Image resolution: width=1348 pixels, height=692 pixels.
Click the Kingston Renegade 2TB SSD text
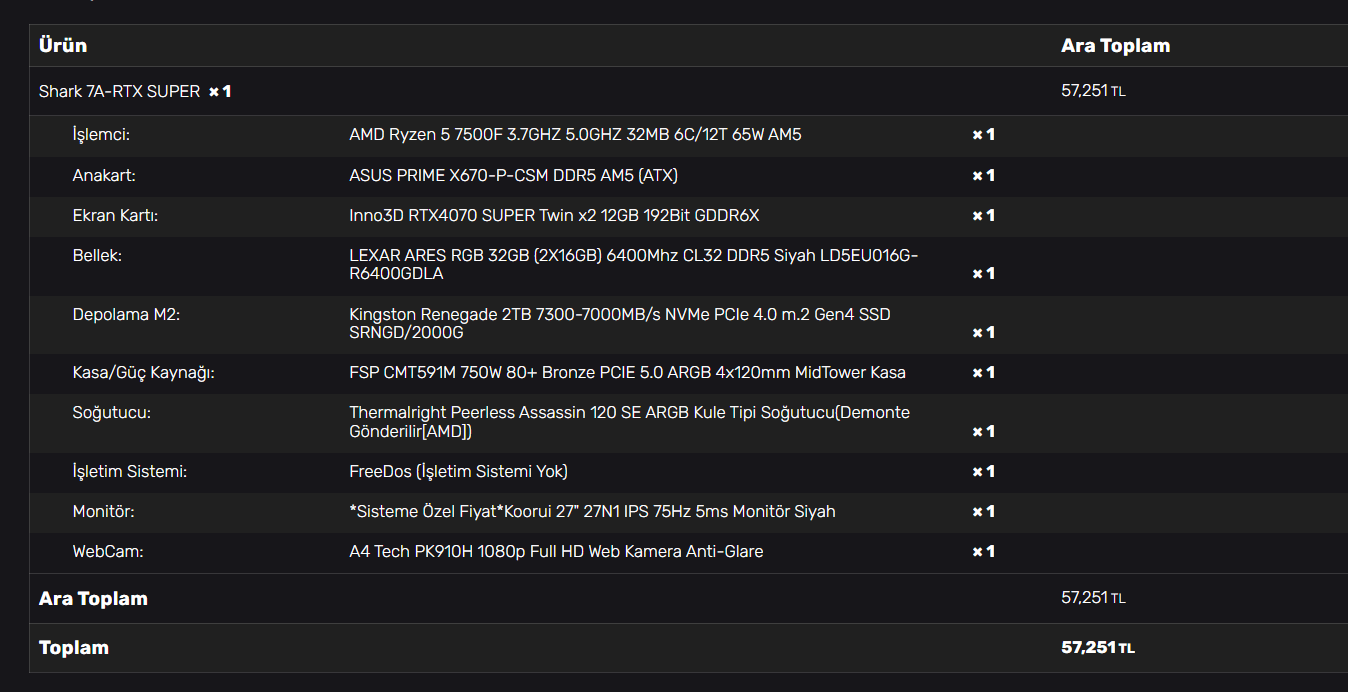pyautogui.click(x=620, y=323)
